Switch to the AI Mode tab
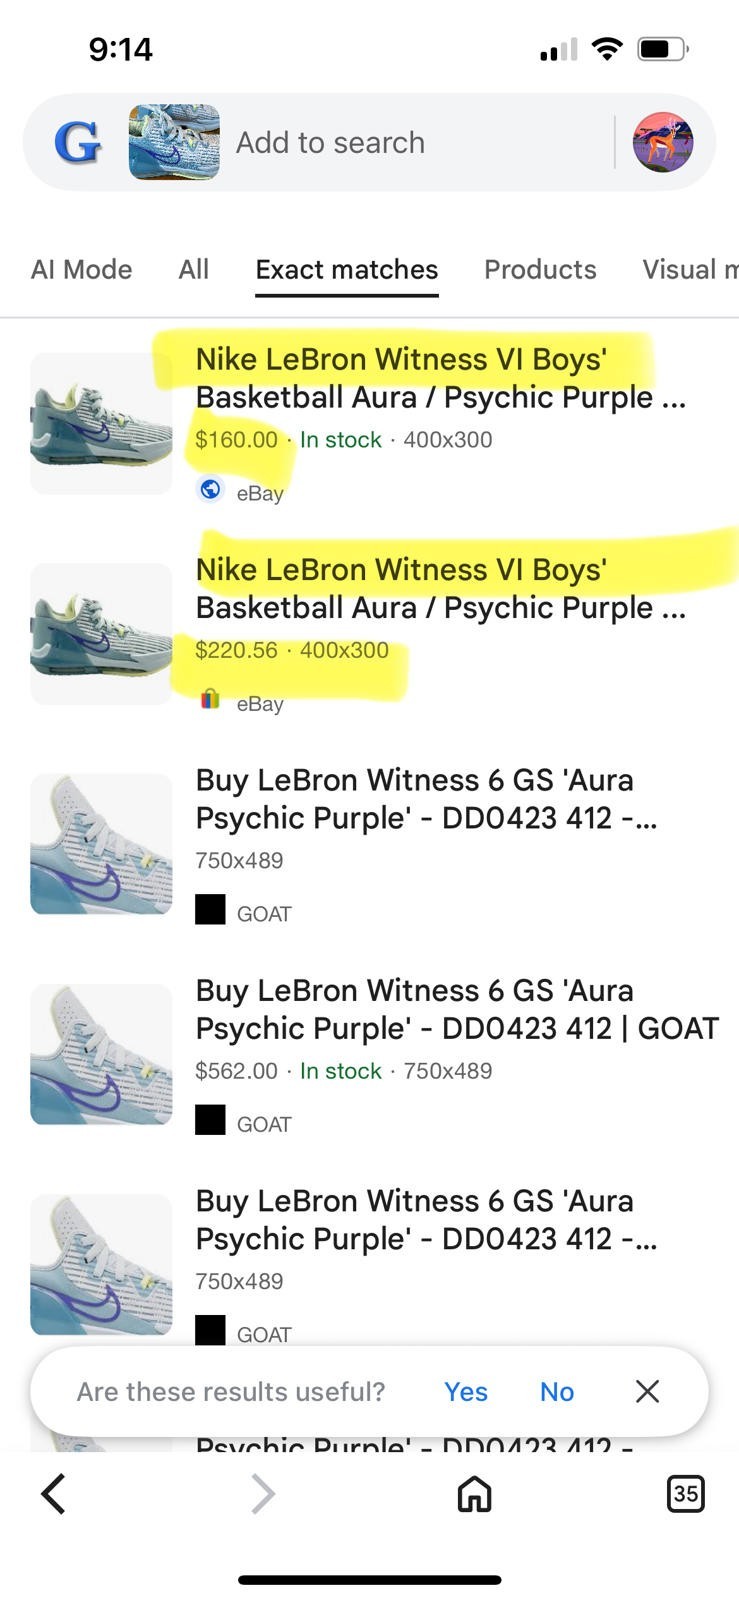This screenshot has width=739, height=1600. point(81,269)
